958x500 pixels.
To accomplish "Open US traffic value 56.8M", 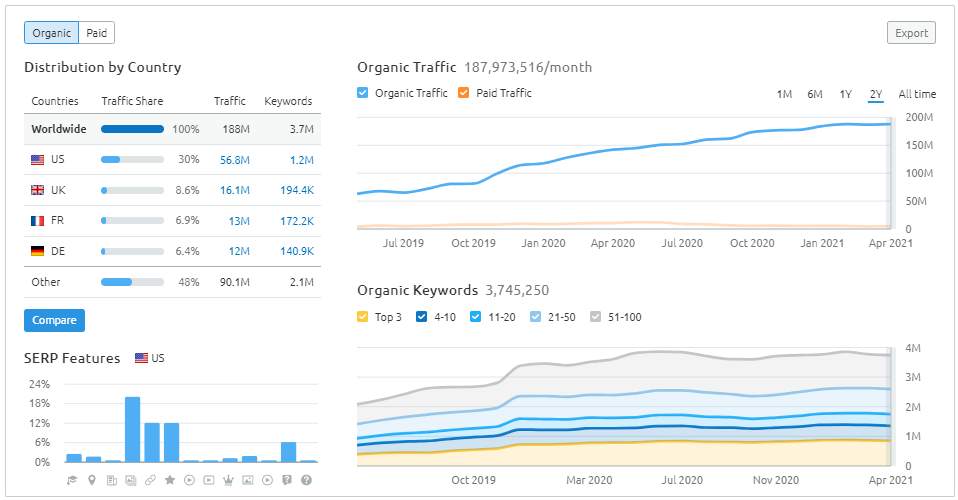I will (235, 160).
